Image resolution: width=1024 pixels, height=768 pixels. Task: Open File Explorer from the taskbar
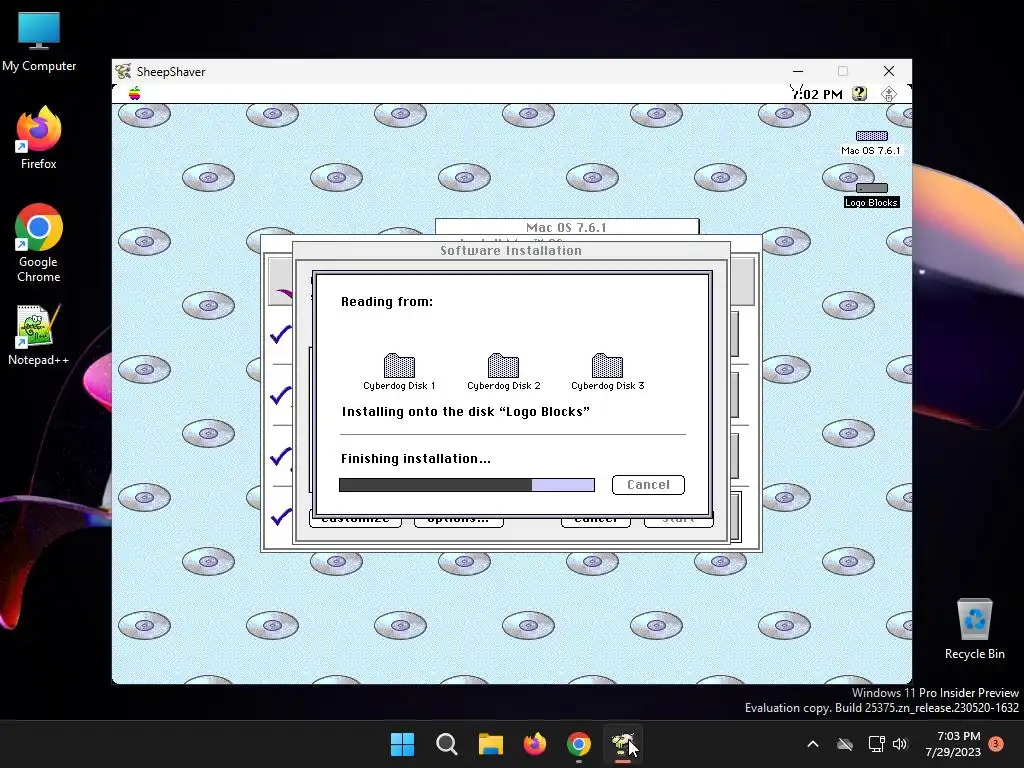(490, 744)
